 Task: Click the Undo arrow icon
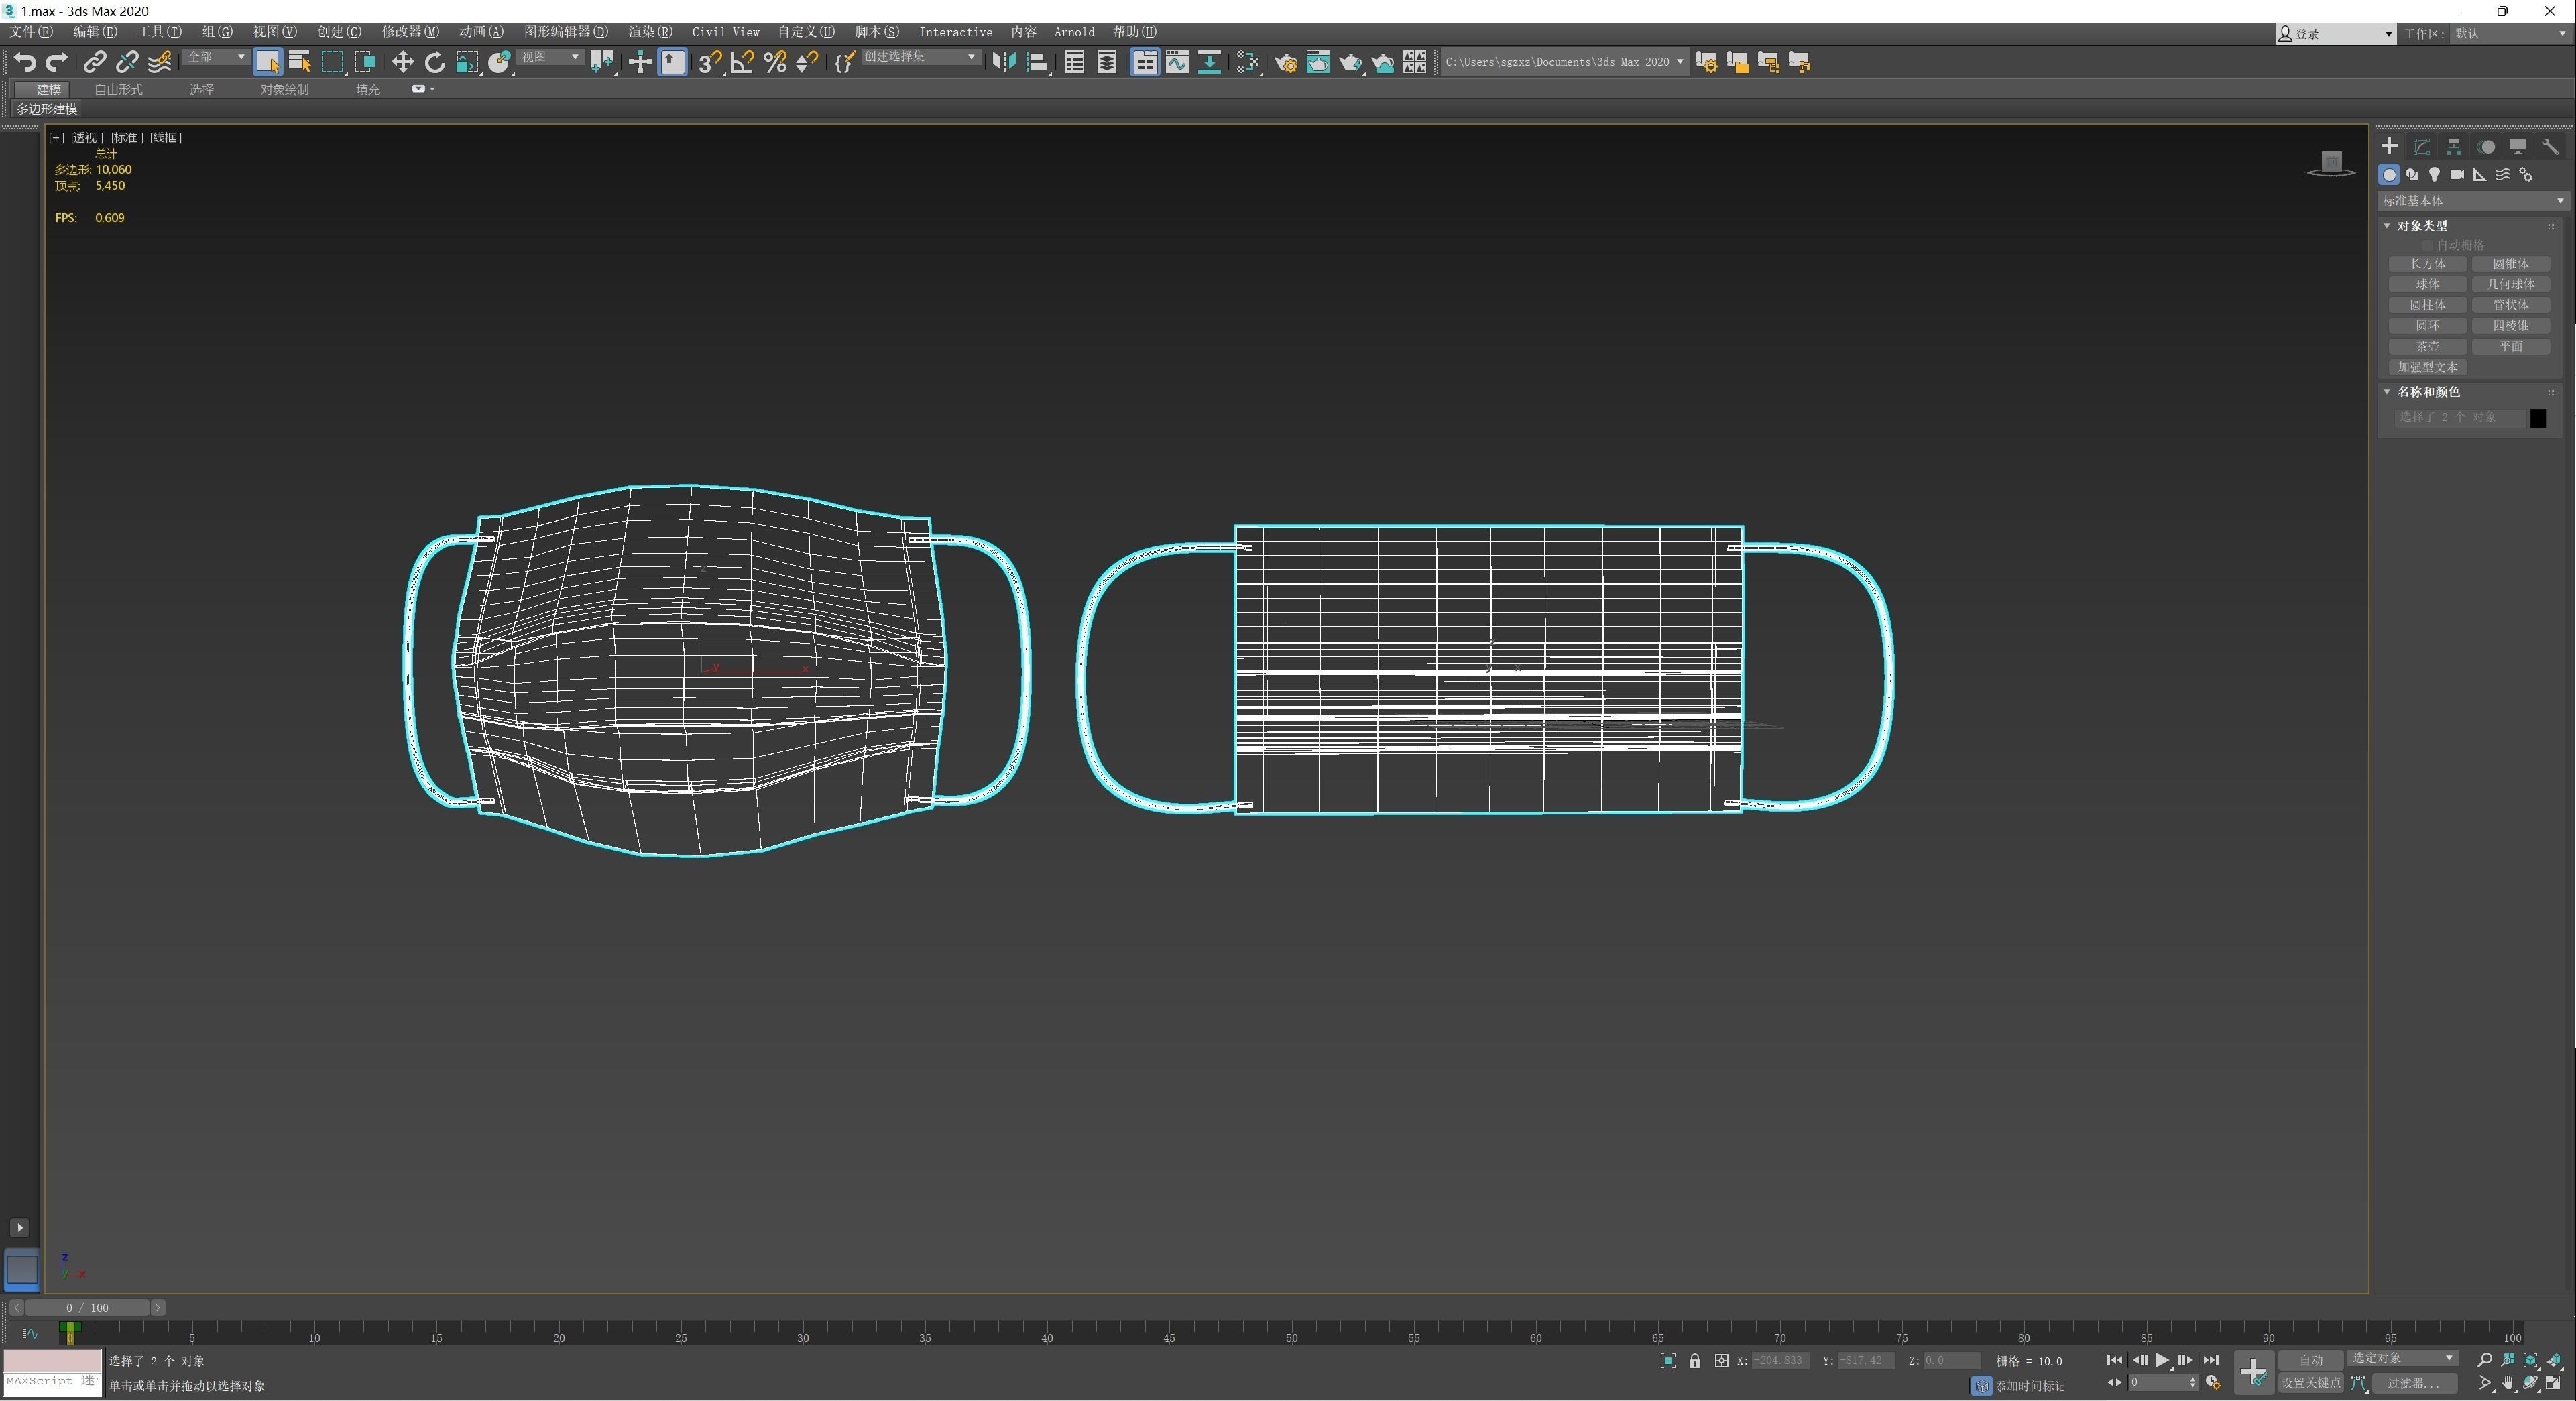tap(24, 62)
